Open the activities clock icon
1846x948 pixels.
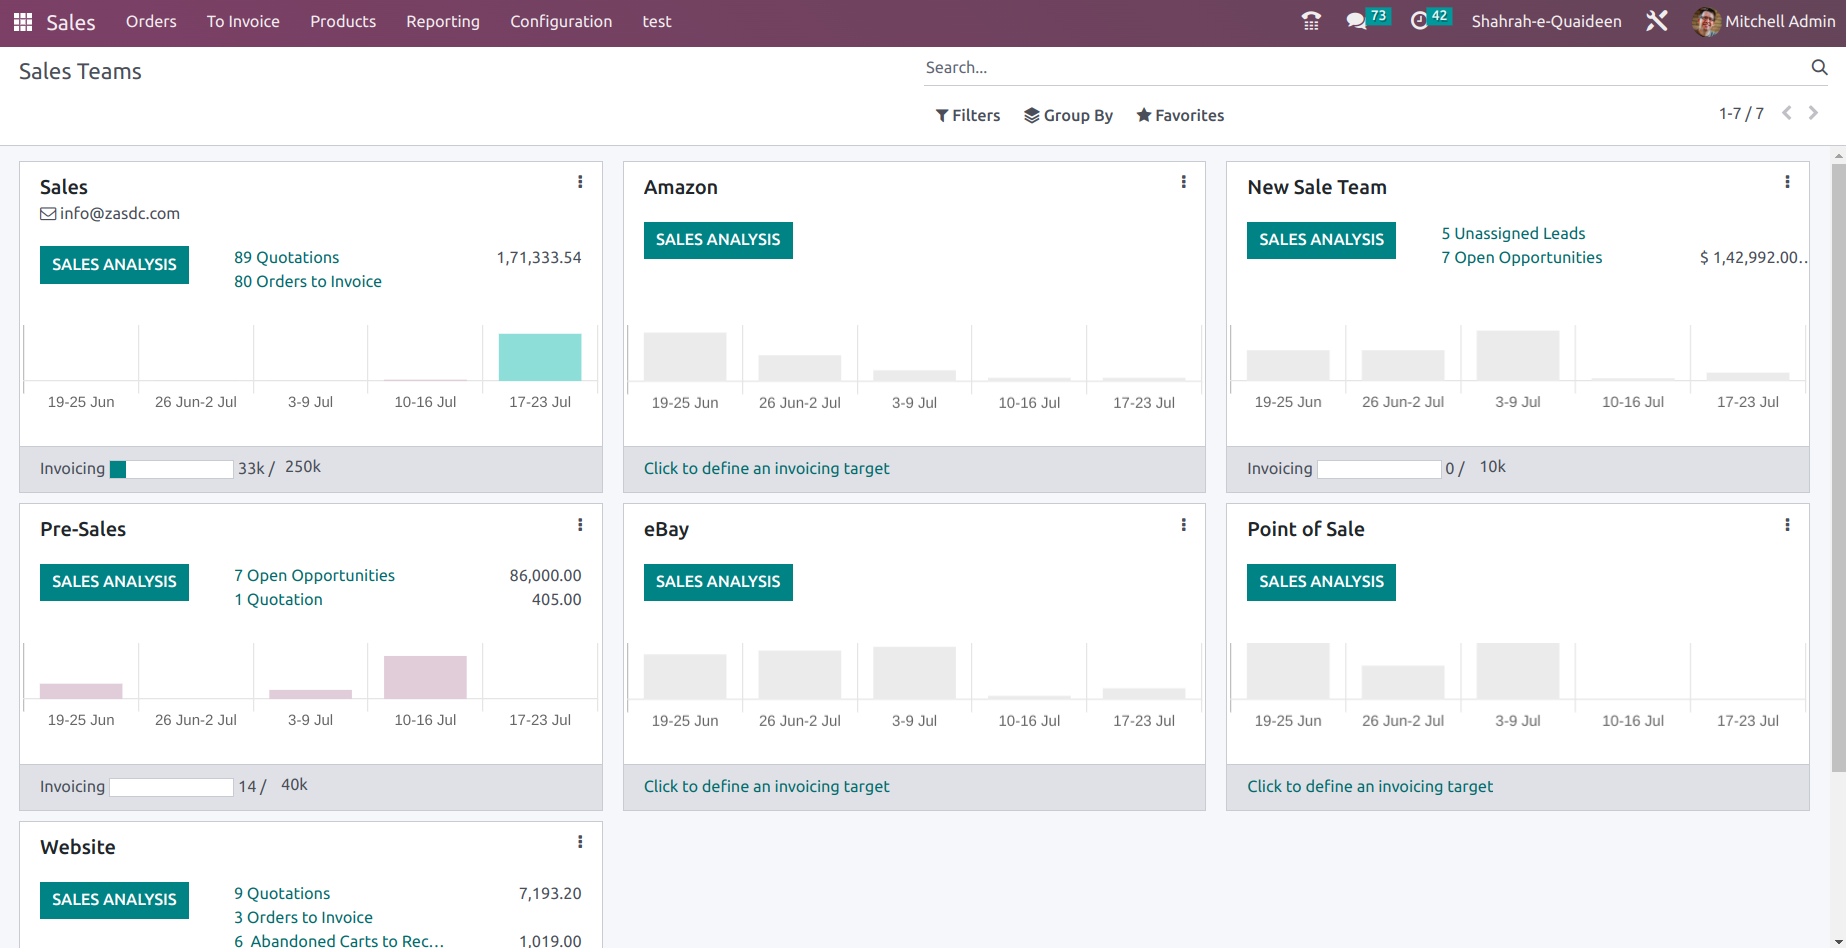point(1419,21)
